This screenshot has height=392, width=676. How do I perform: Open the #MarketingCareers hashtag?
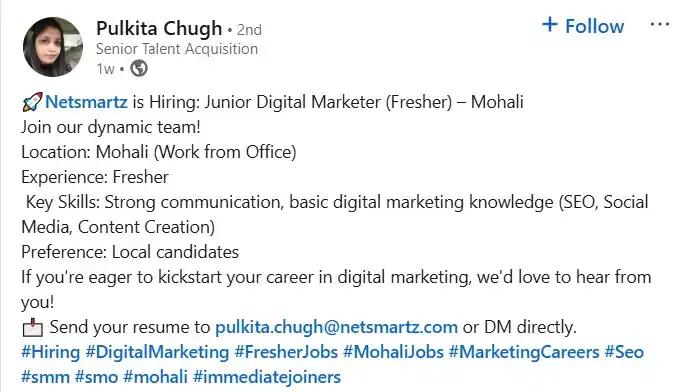tap(524, 352)
